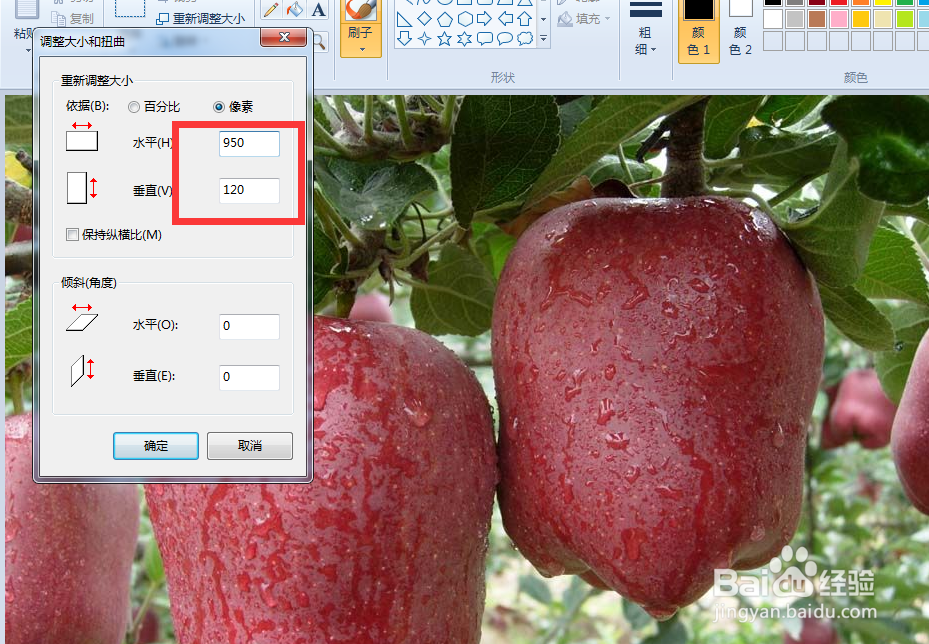This screenshot has height=644, width=929.
Task: Open the Paste (粘贴) dropdown arrow
Action: 27,50
